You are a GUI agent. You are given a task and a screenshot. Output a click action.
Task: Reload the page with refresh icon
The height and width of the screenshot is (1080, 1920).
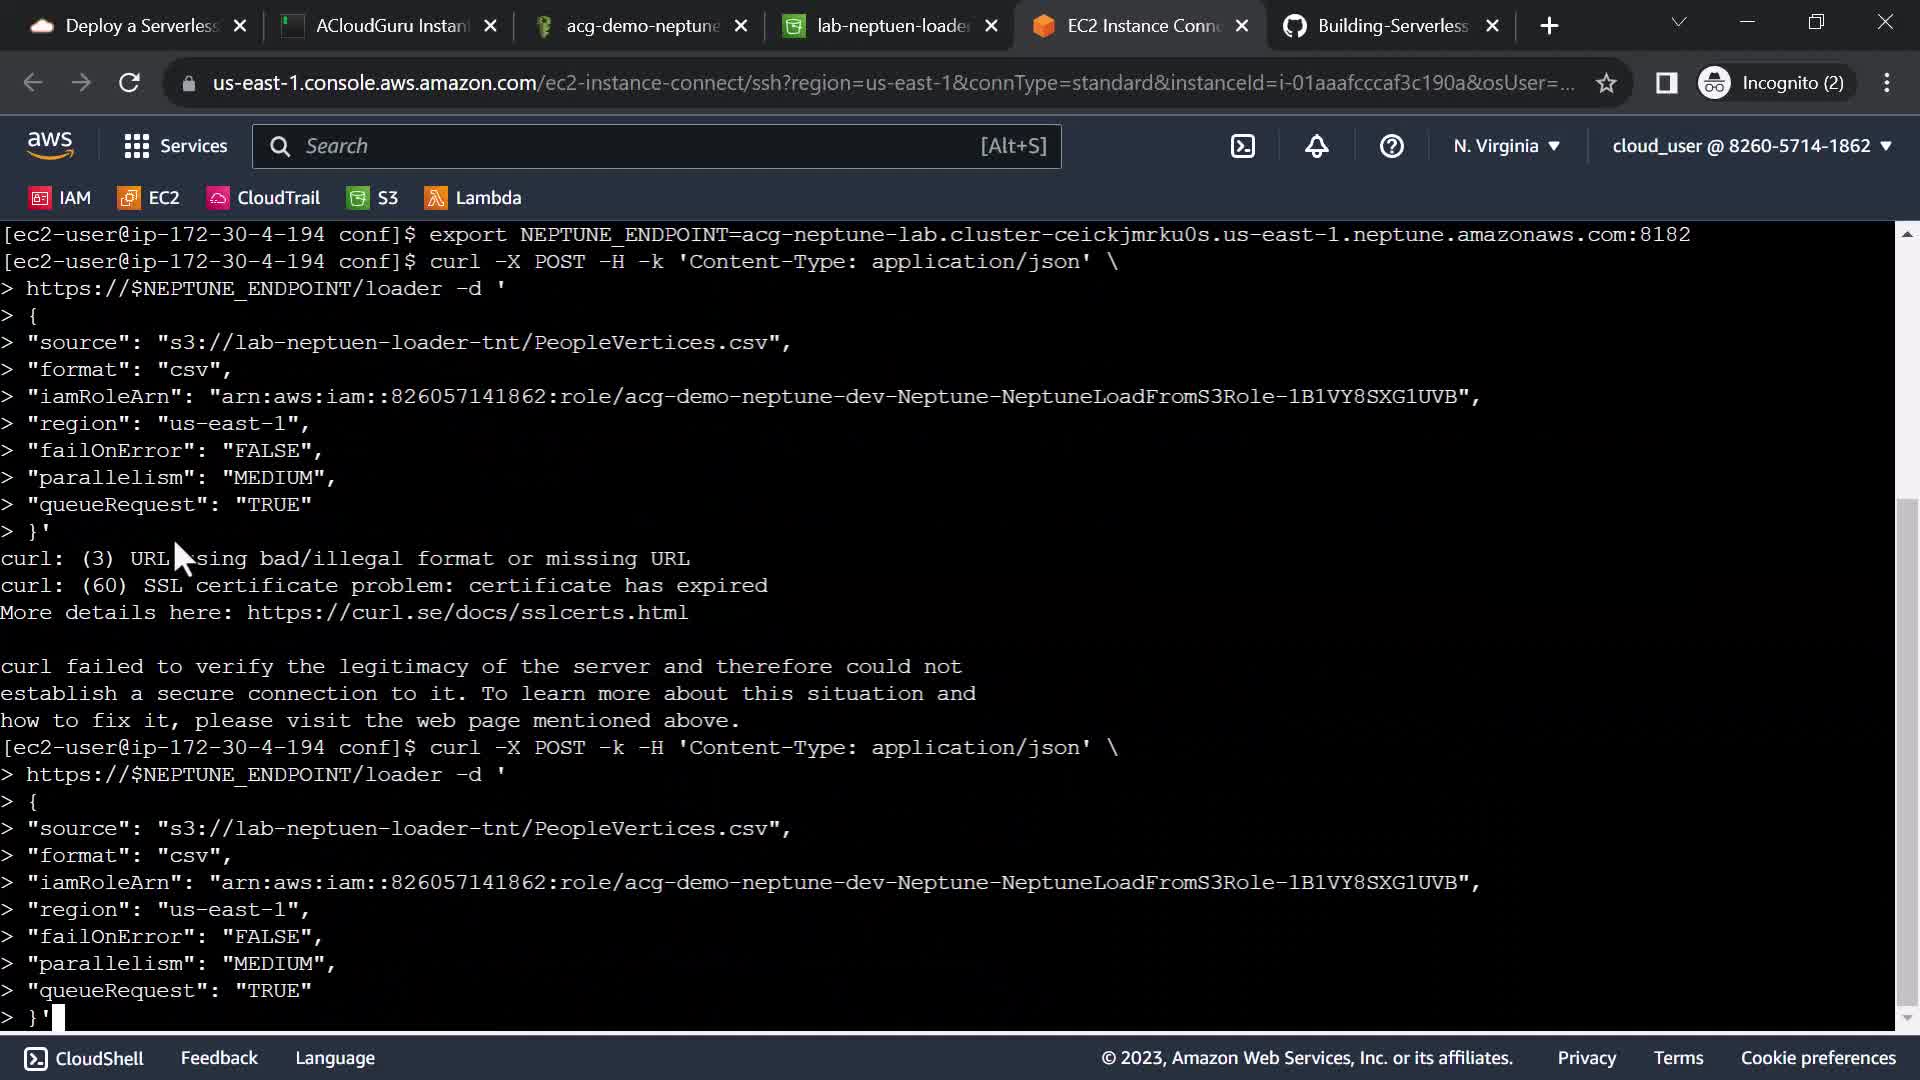click(x=129, y=83)
